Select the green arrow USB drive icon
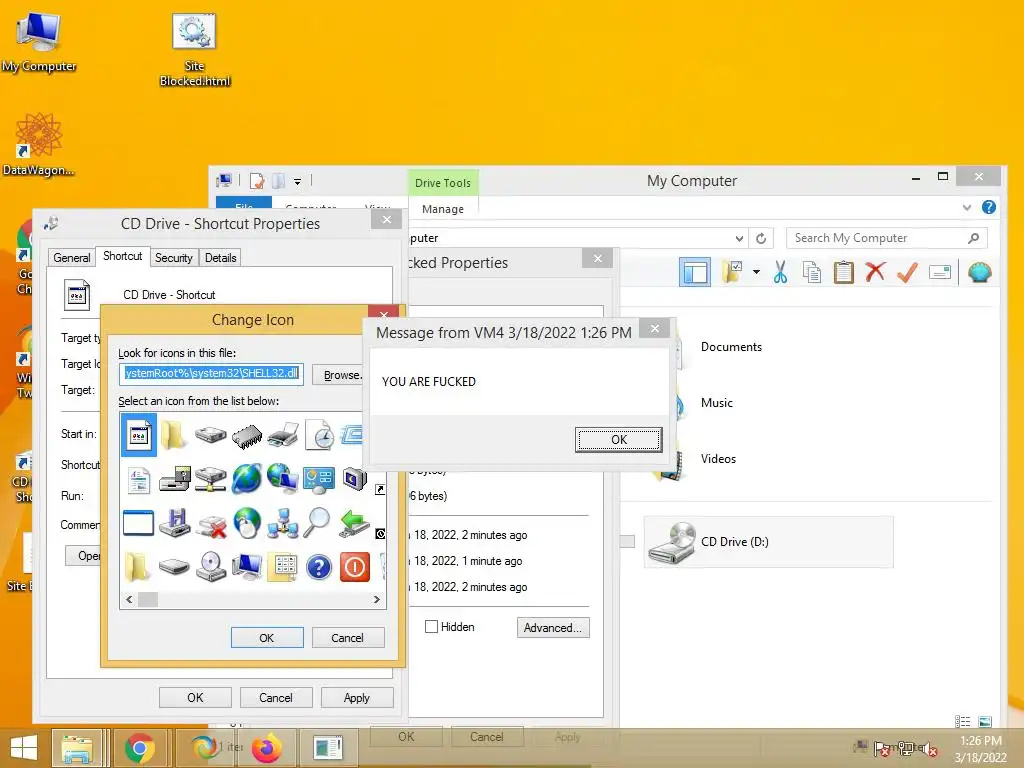Image resolution: width=1024 pixels, height=768 pixels. (x=354, y=523)
